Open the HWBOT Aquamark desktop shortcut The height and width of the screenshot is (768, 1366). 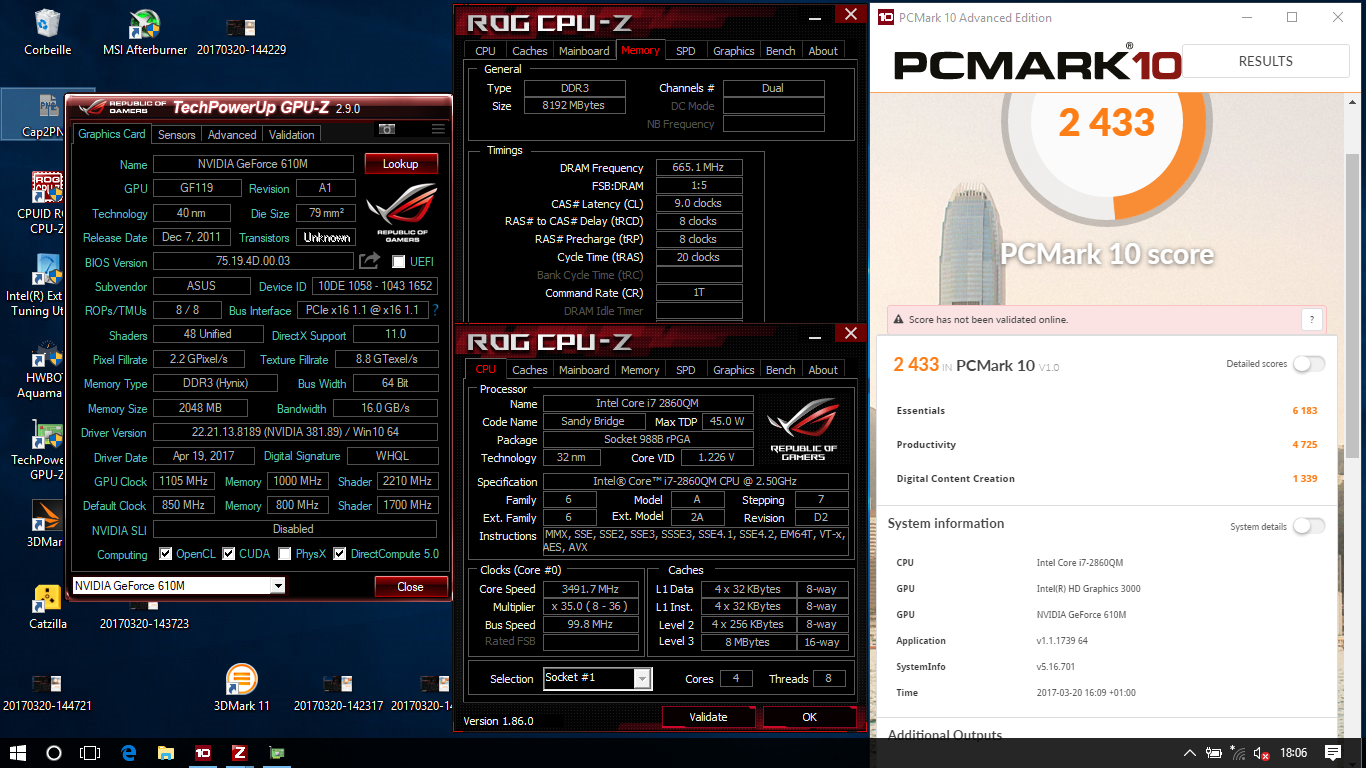coord(45,368)
